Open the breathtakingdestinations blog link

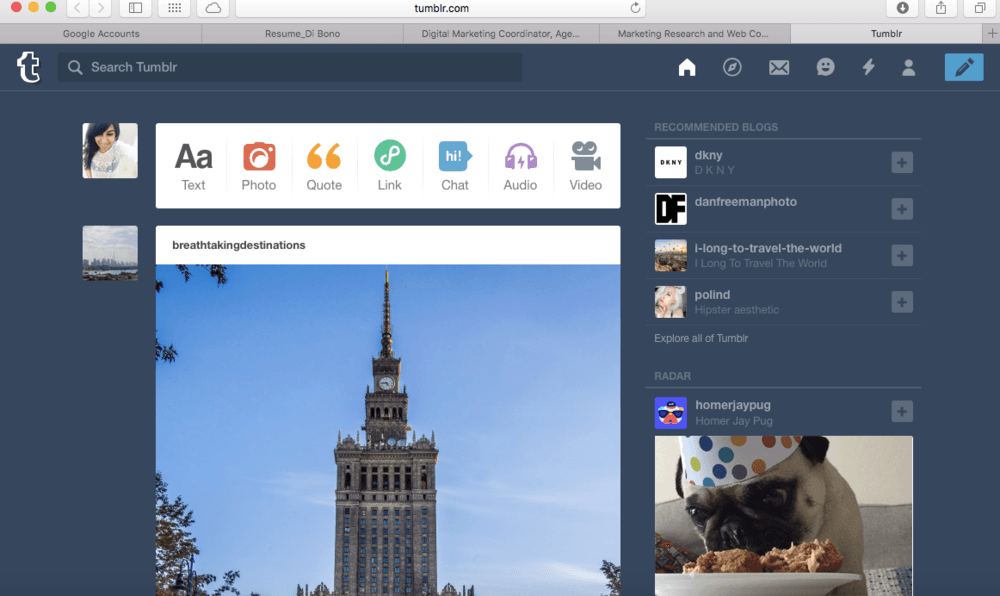click(239, 245)
